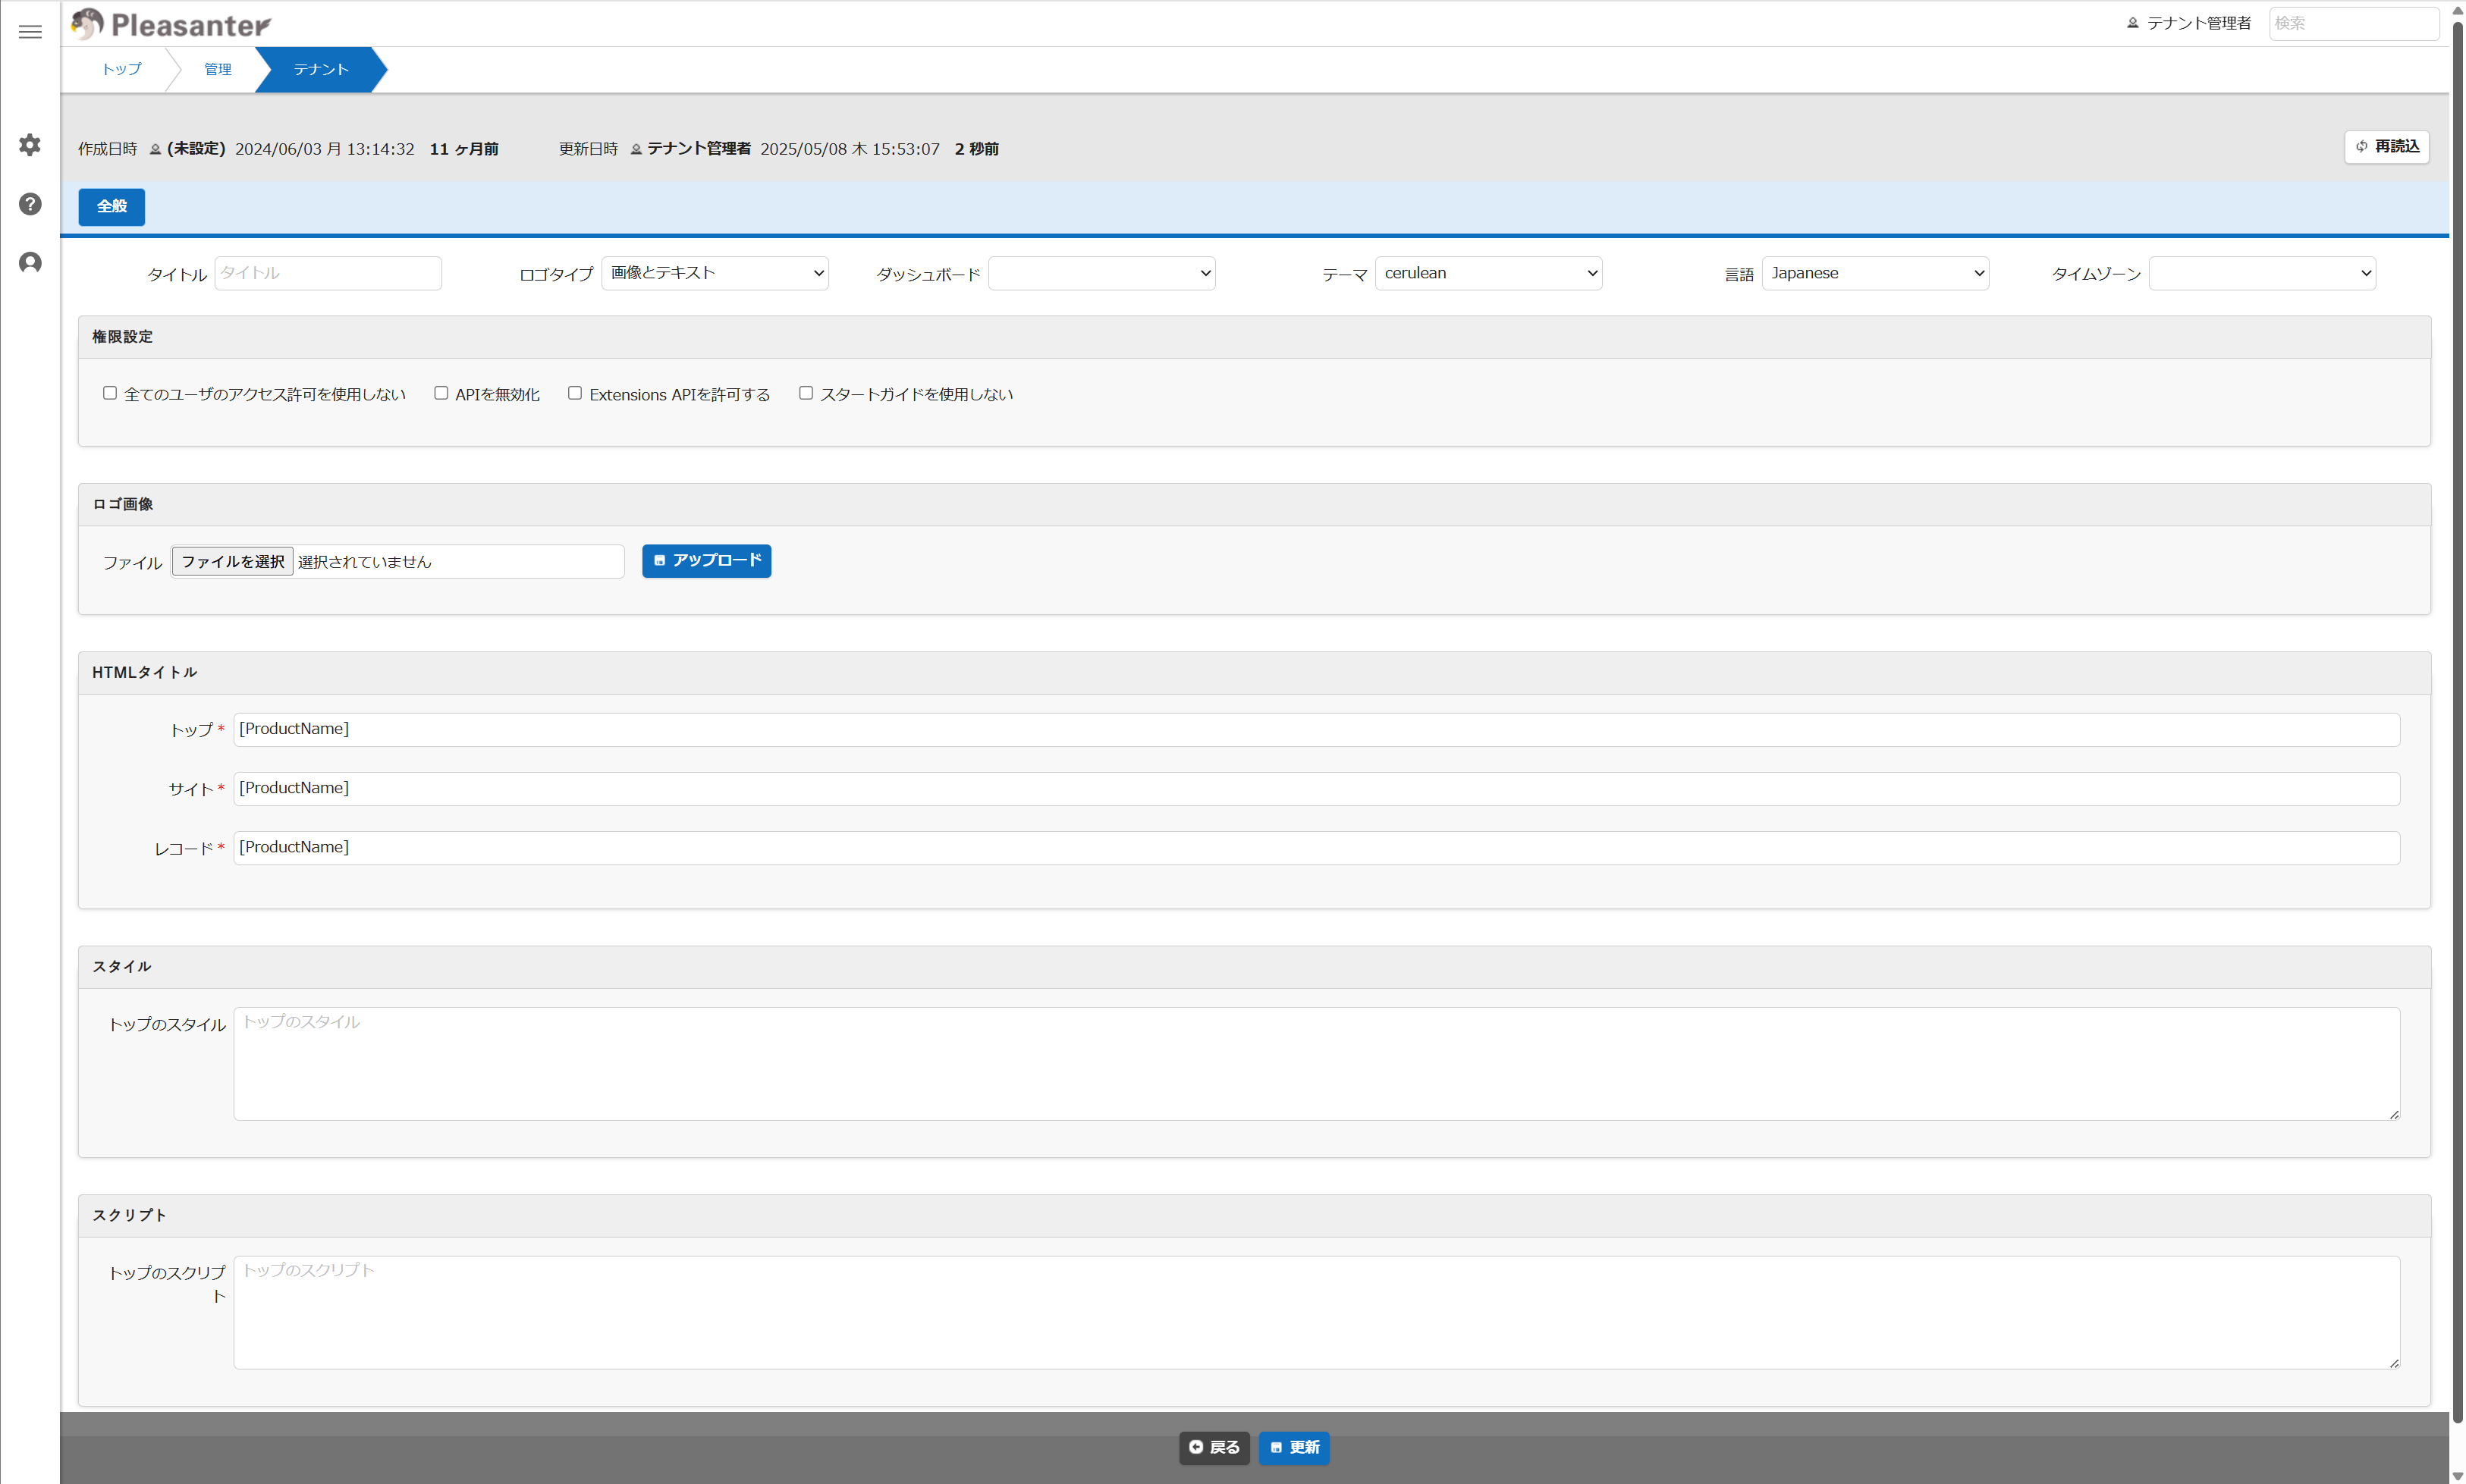Viewport: 2466px width, 1484px height.
Task: Select the テナント breadcrumb
Action: [321, 69]
